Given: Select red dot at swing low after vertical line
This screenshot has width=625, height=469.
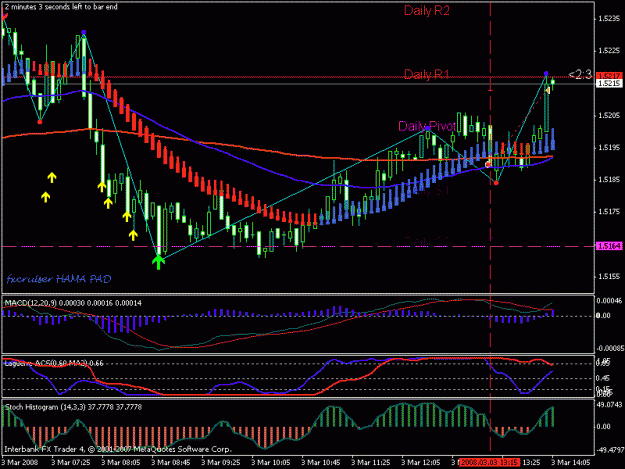Looking at the screenshot, I should coord(496,183).
